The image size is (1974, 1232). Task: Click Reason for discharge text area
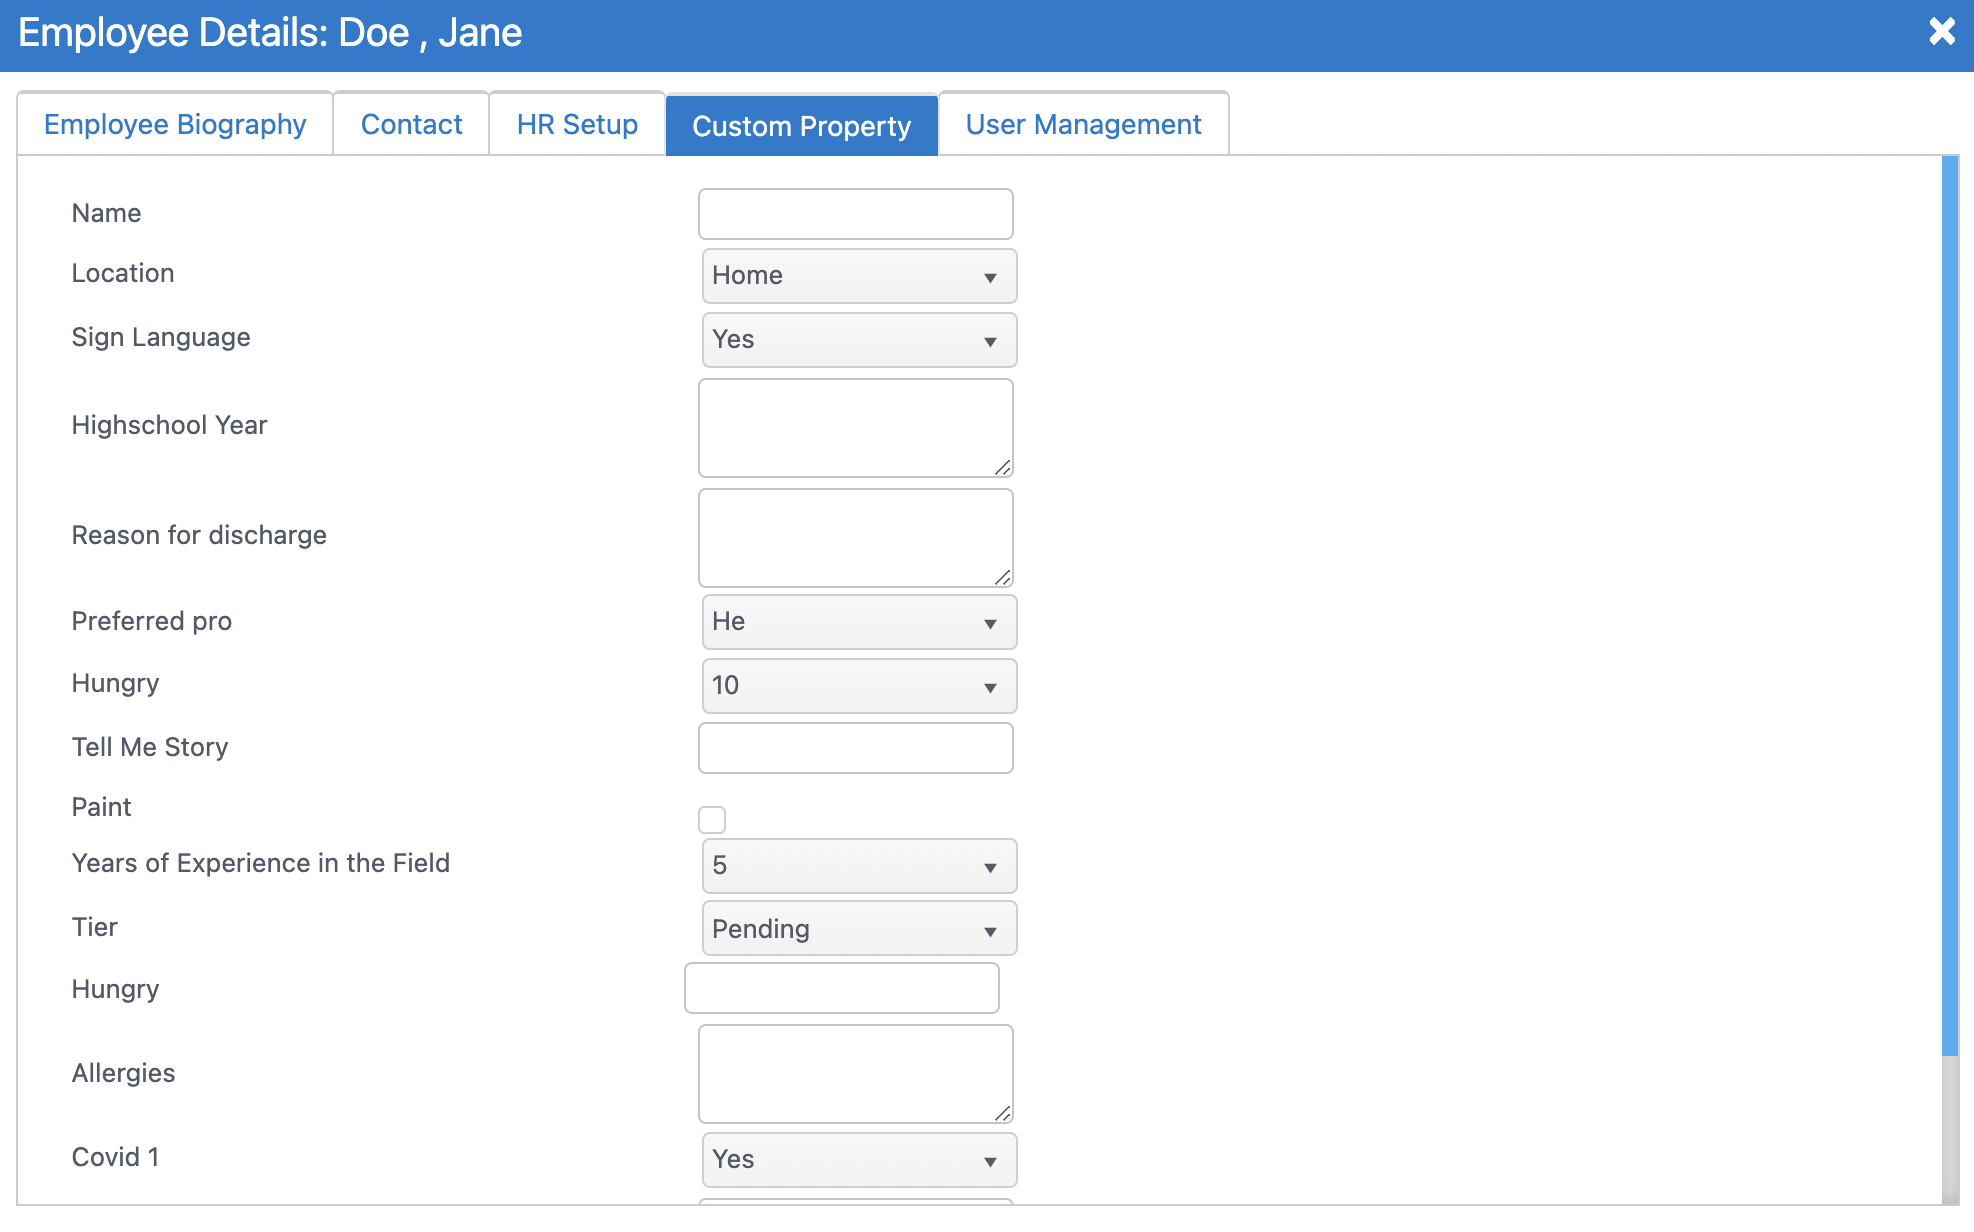pos(855,537)
